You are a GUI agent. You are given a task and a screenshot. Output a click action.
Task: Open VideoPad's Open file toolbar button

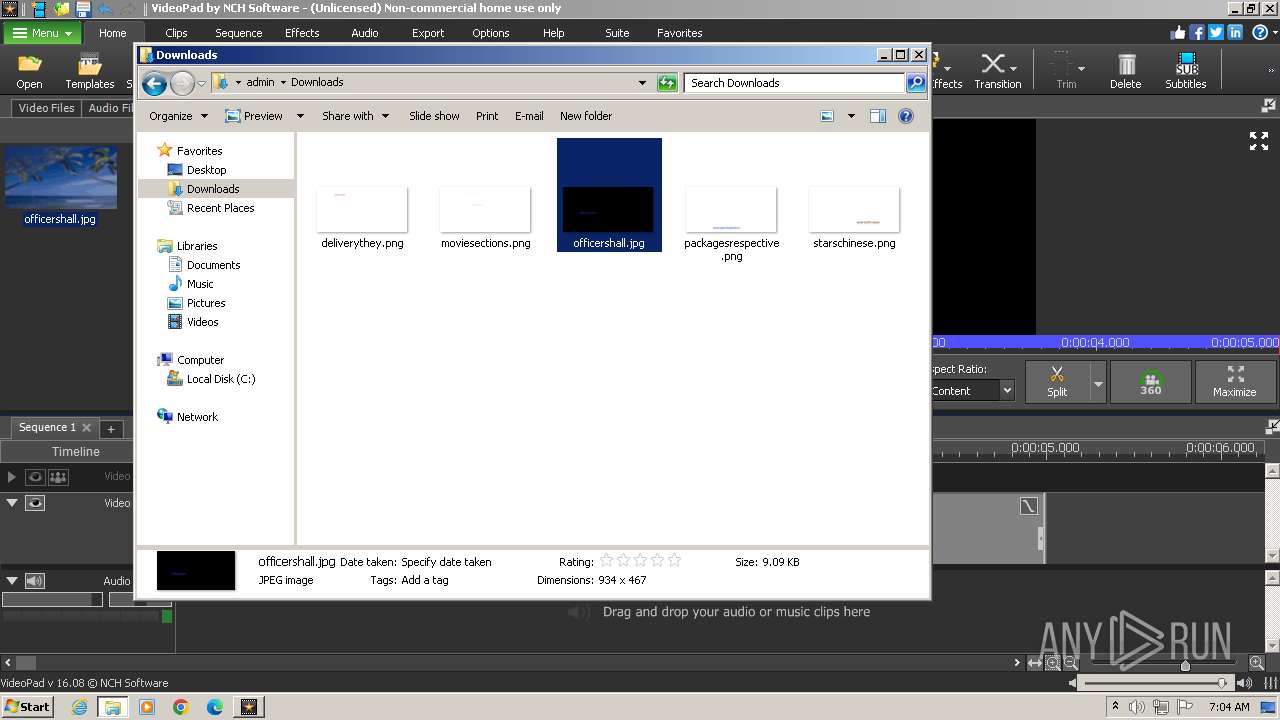(x=29, y=71)
